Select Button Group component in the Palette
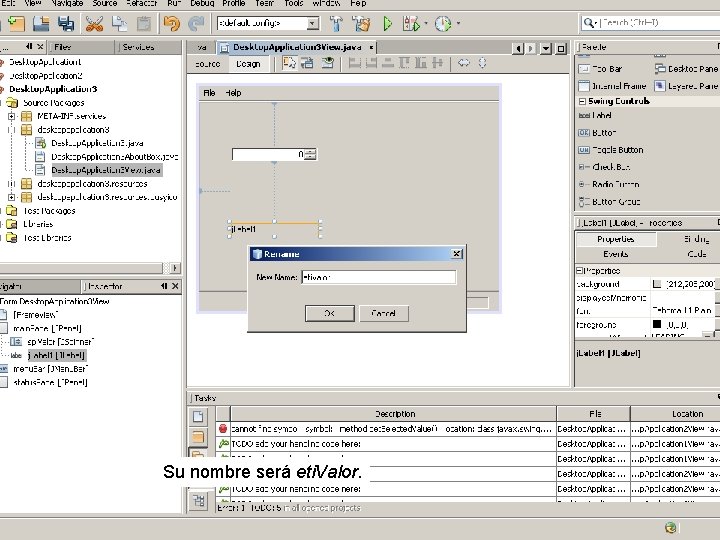 point(609,202)
